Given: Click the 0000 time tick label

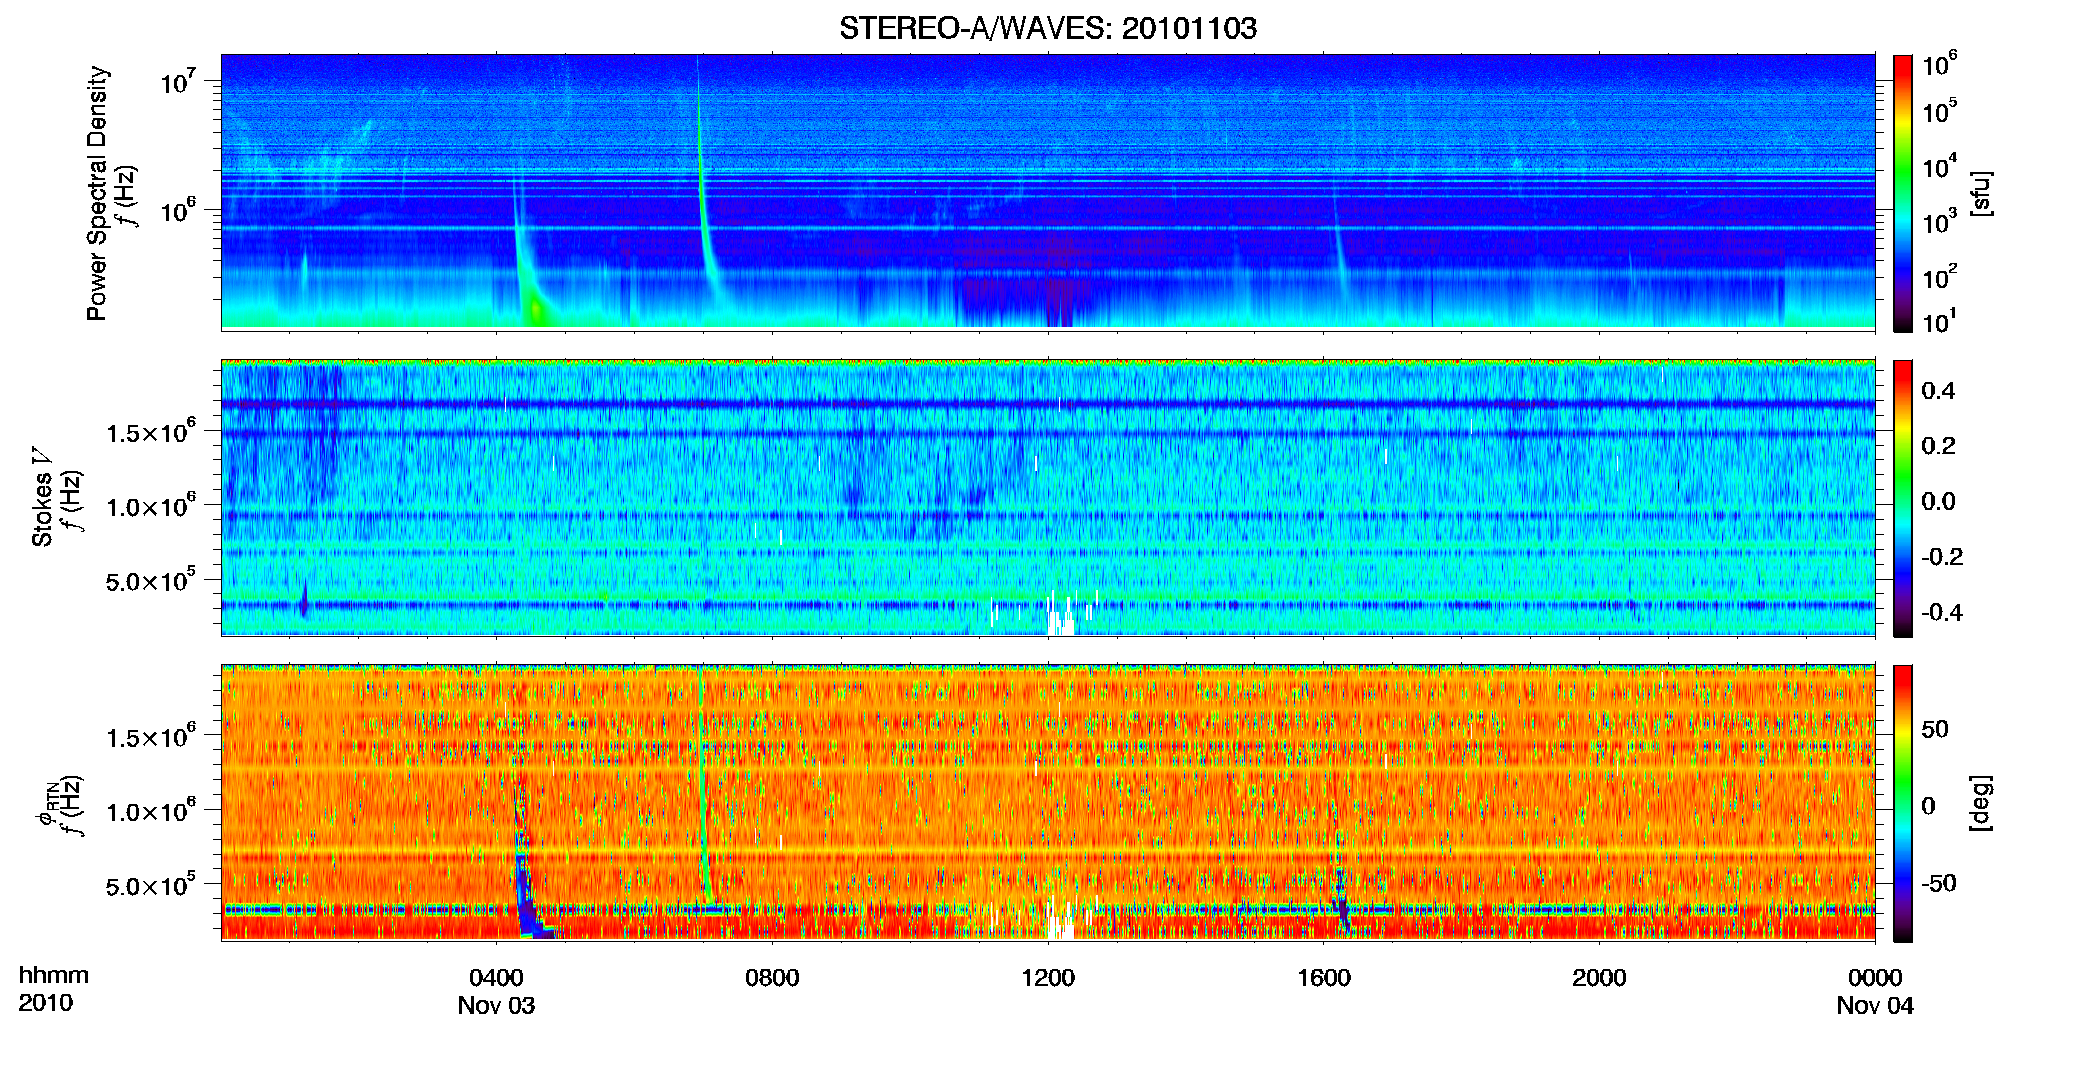Looking at the screenshot, I should point(1875,977).
